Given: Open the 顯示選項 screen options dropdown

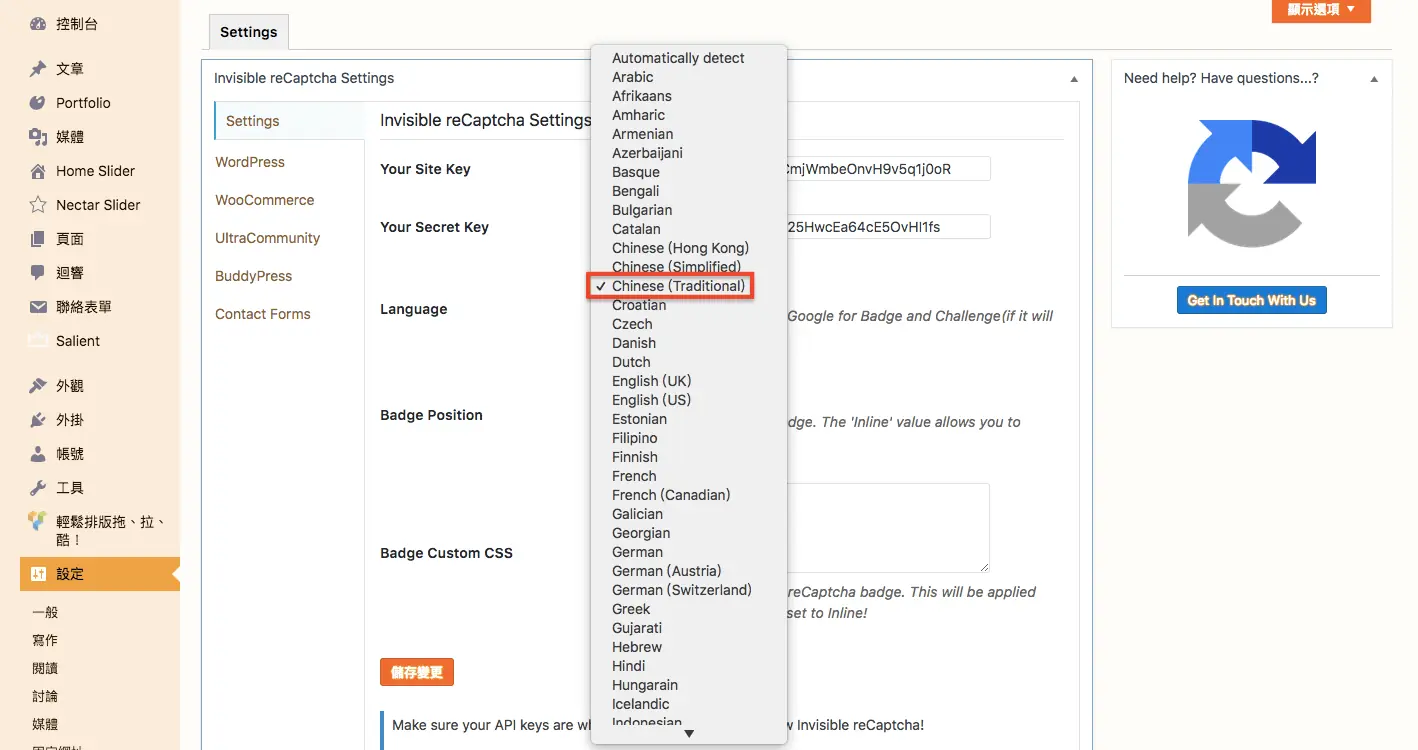Looking at the screenshot, I should click(1321, 10).
